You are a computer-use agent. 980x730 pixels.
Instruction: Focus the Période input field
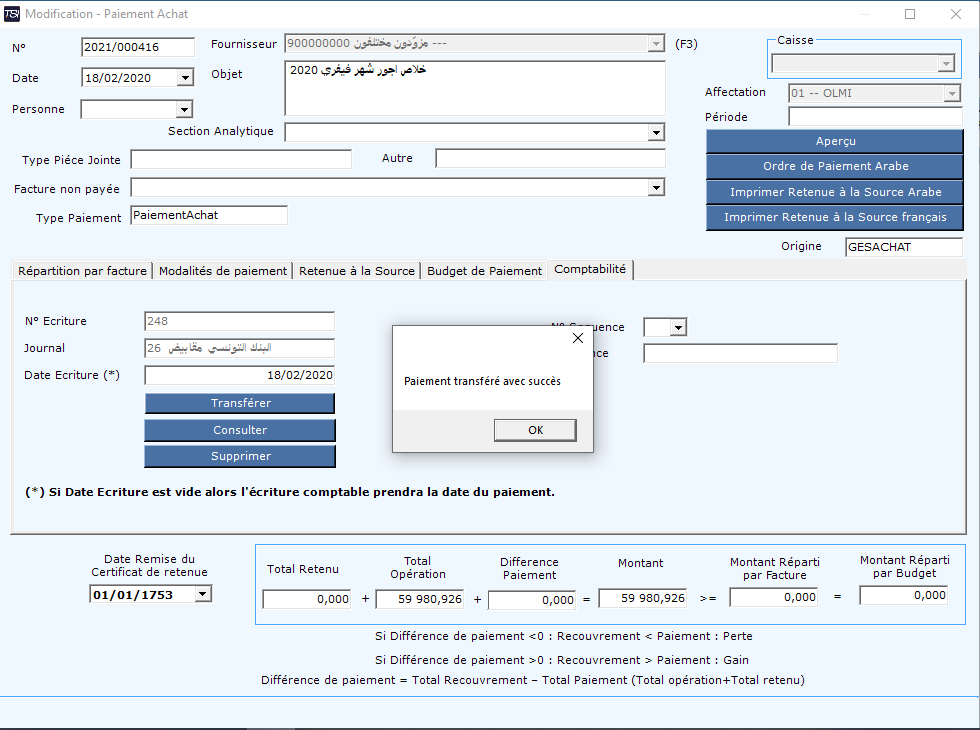[875, 117]
